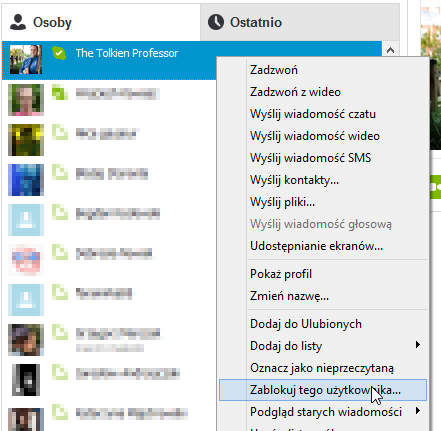441x431 pixels.
Task: Choose Oznacz jako nieprzeczytaną
Action: 323,368
